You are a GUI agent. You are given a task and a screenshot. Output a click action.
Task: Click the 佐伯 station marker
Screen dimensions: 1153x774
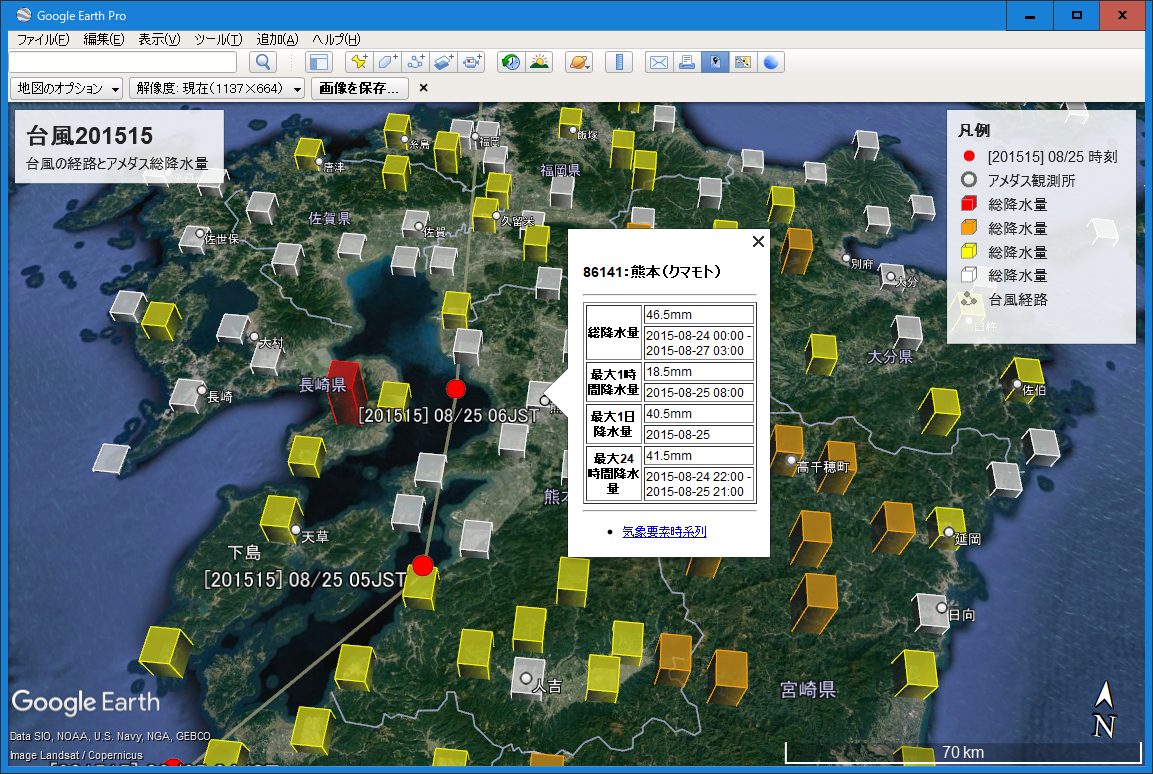pyautogui.click(x=1017, y=384)
